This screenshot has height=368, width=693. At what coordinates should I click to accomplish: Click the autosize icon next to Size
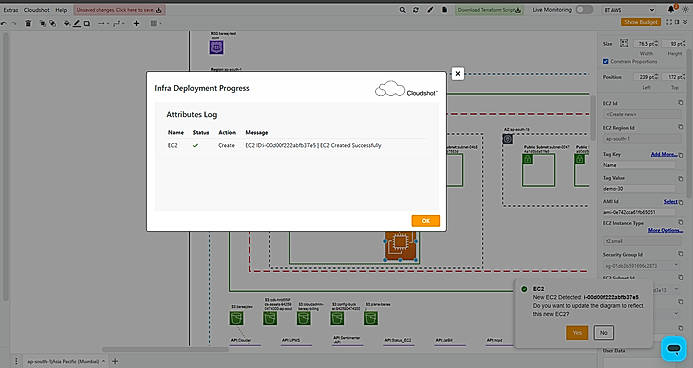tap(624, 43)
